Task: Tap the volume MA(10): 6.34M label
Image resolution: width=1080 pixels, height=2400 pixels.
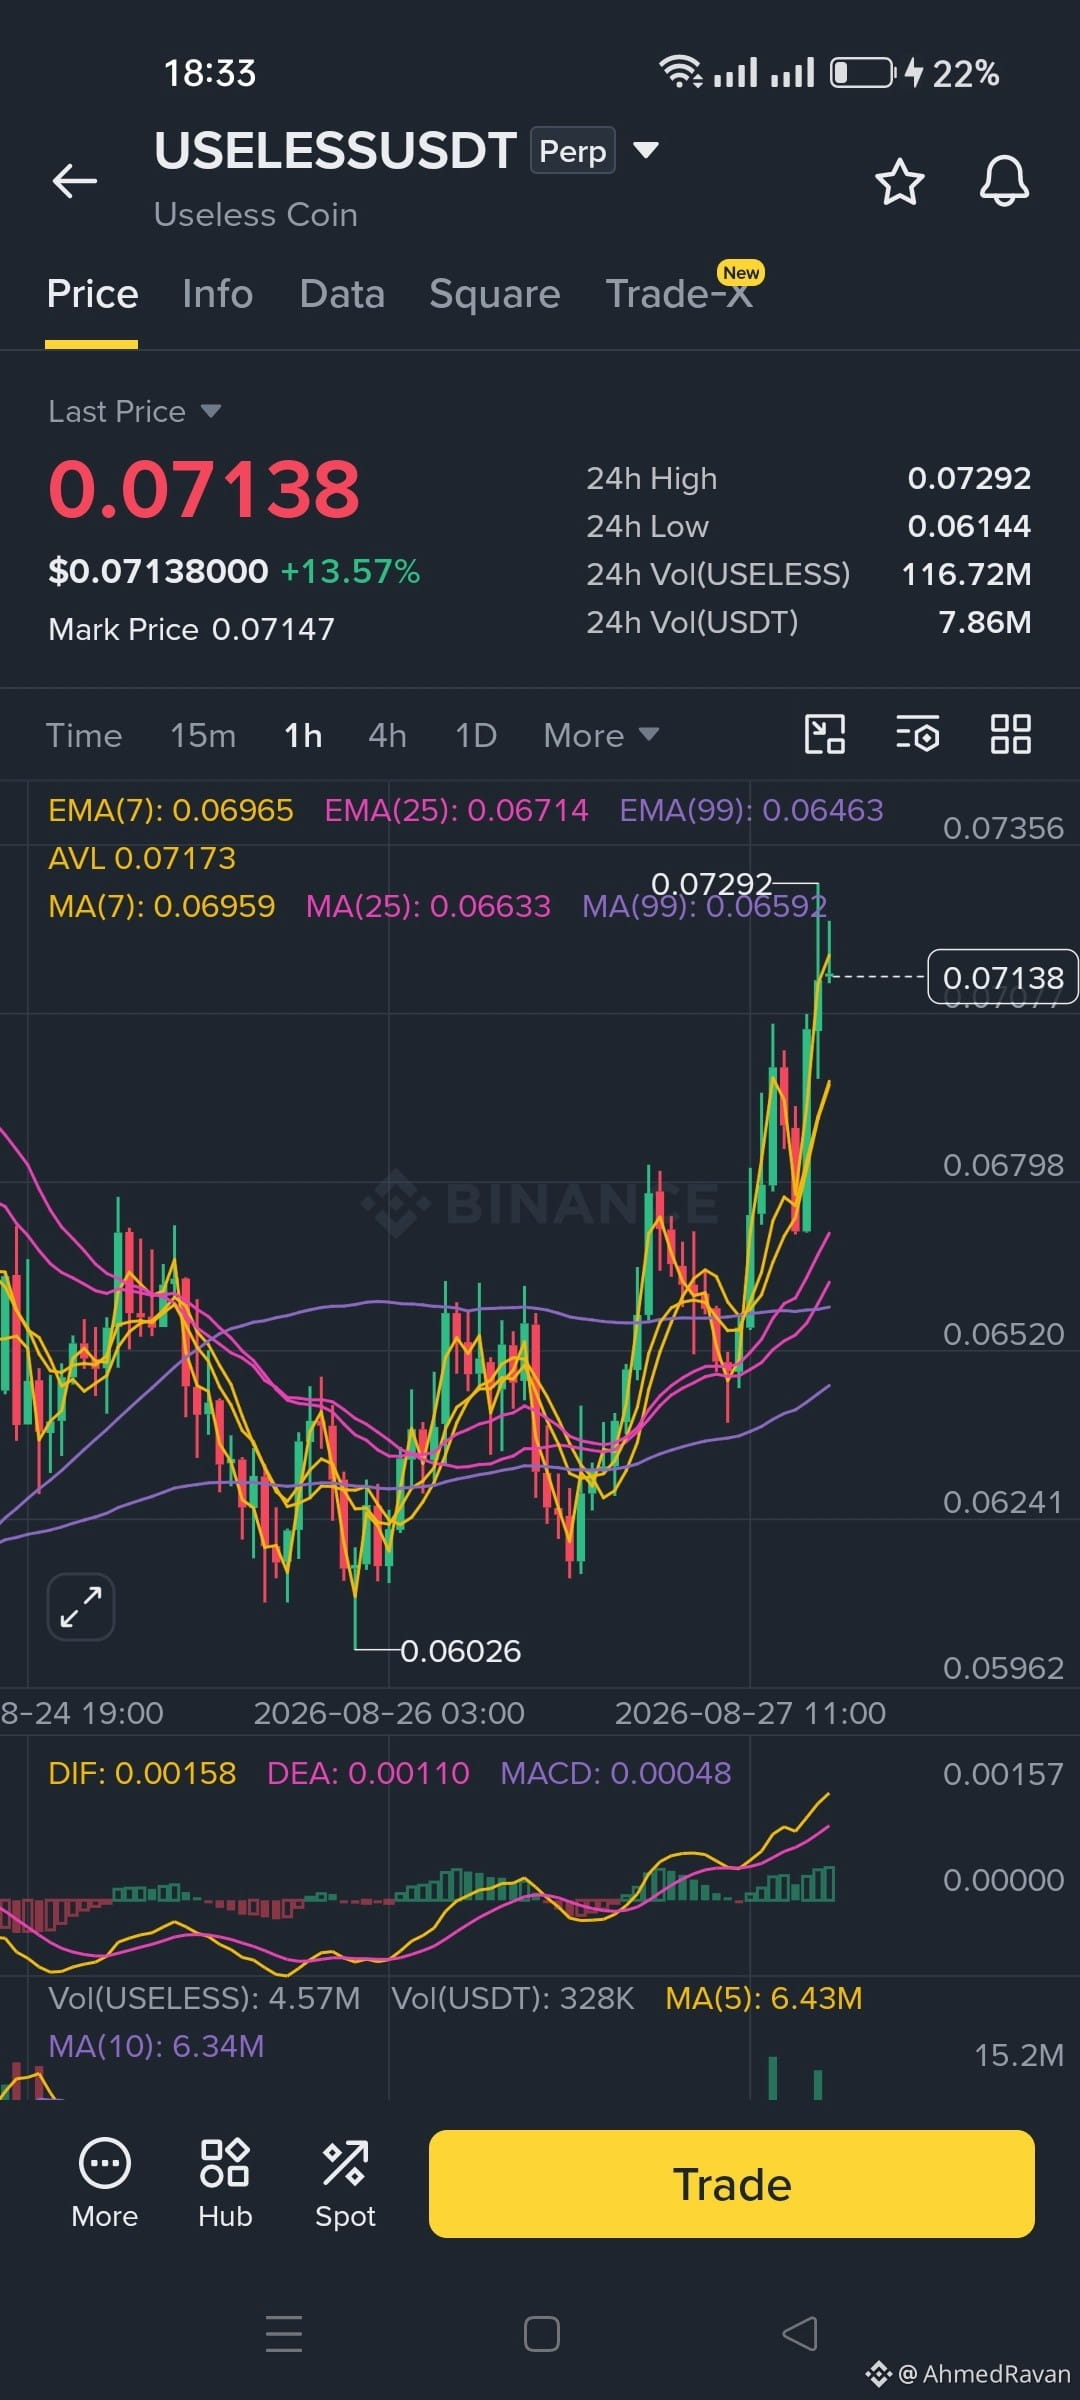Action: tap(157, 2046)
